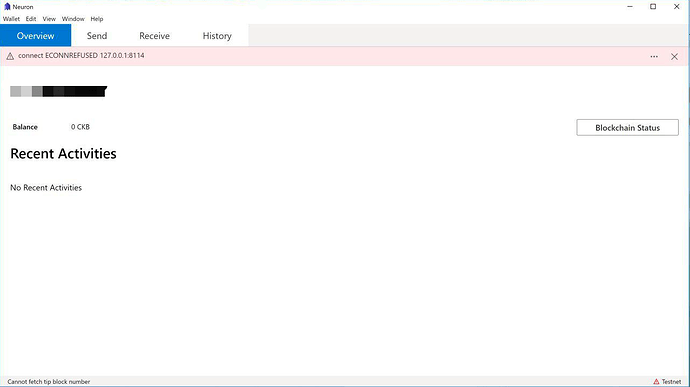The image size is (690, 387).
Task: Close the Neuron window
Action: tap(676, 7)
